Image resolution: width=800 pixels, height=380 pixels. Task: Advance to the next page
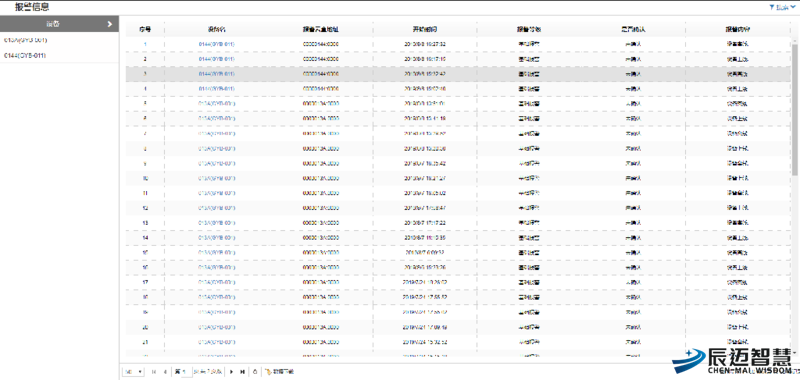(231, 372)
